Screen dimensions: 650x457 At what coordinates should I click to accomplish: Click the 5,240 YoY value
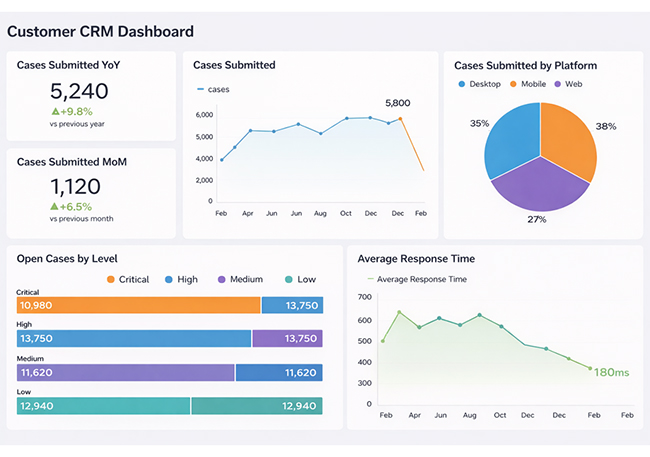click(79, 91)
